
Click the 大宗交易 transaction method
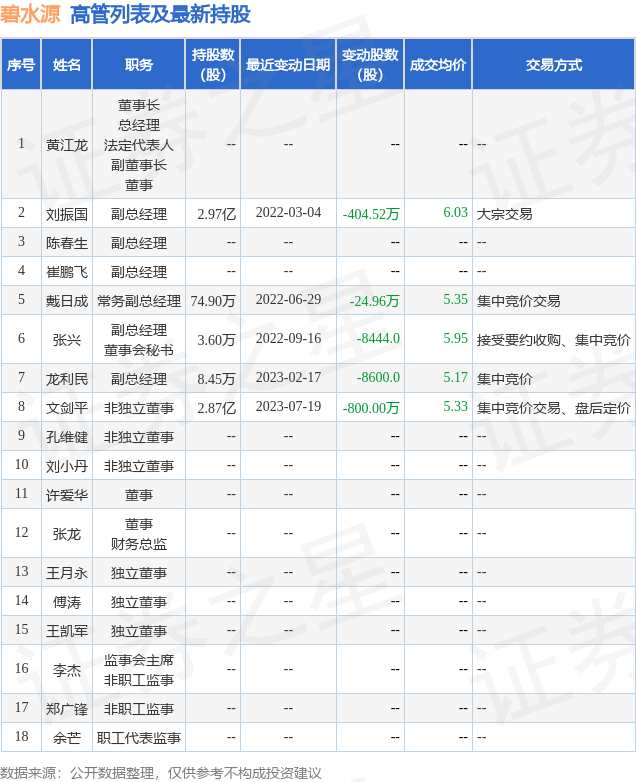coord(505,214)
